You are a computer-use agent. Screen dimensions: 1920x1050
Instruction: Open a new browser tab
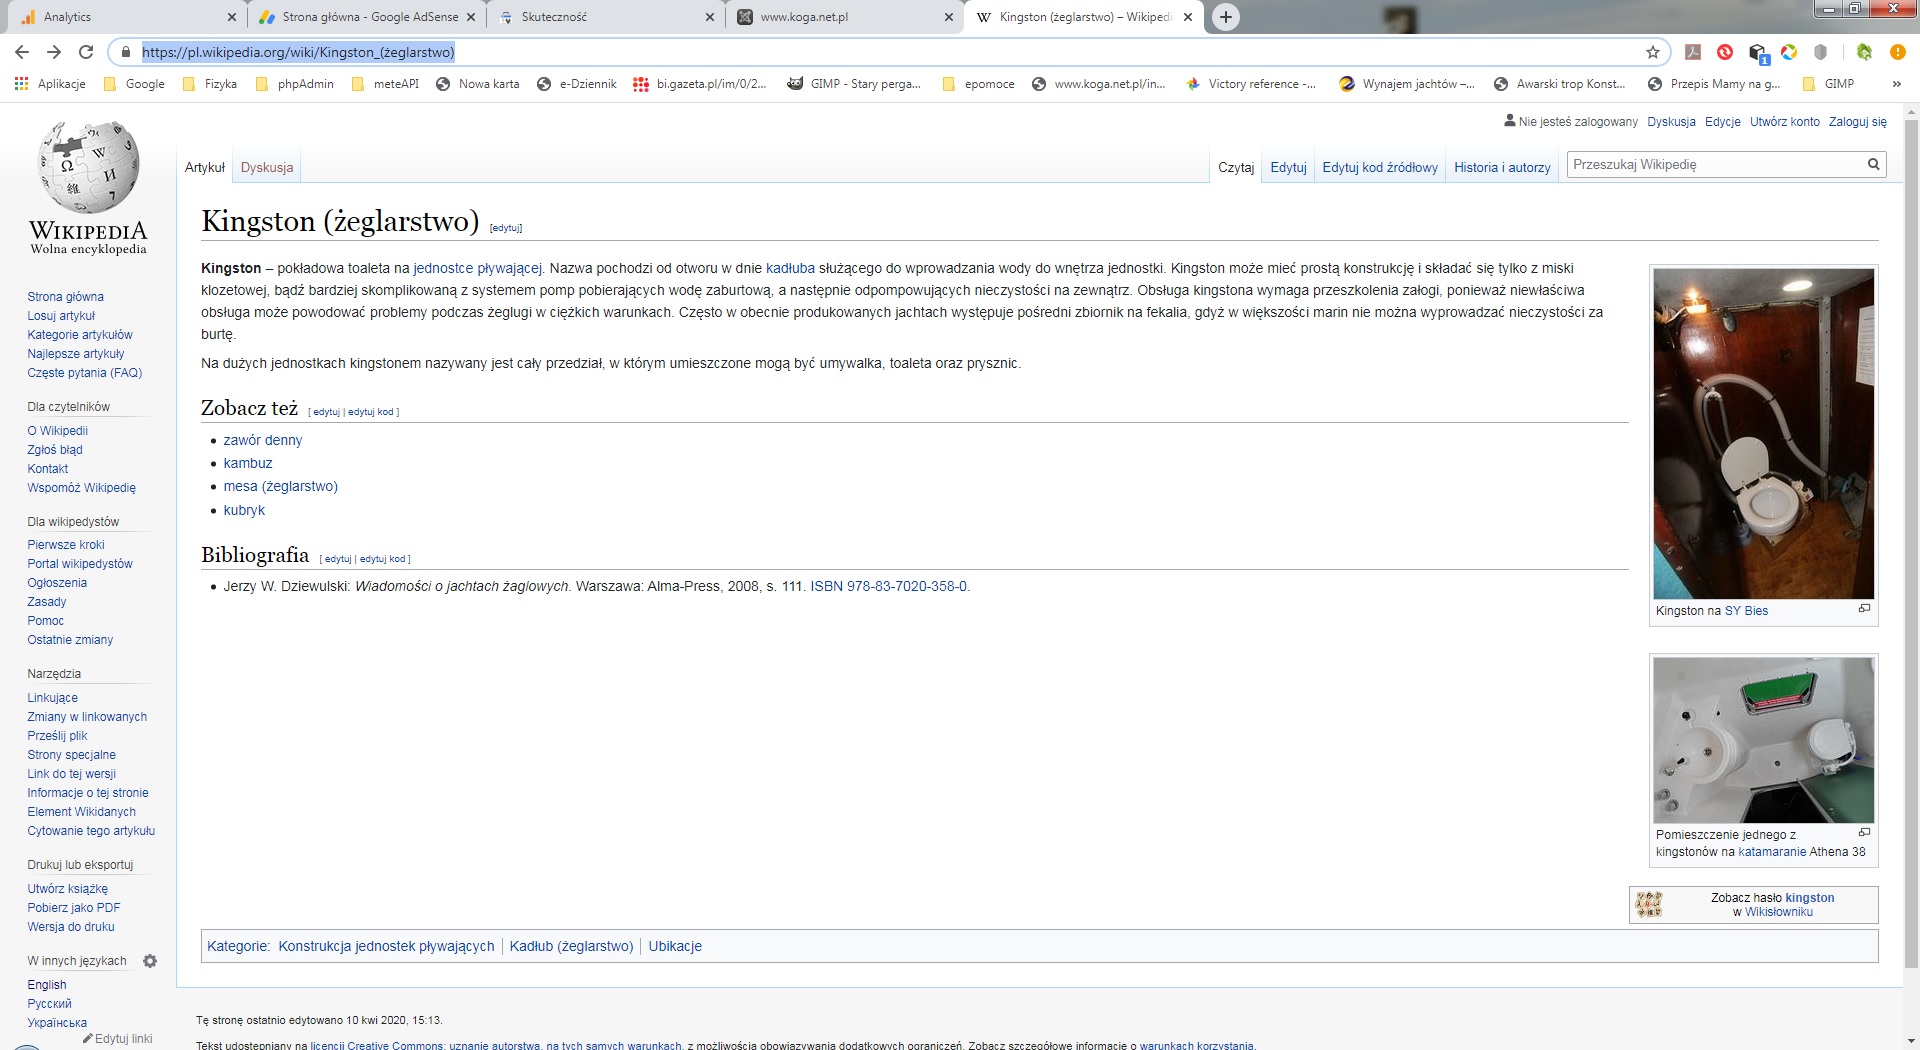pyautogui.click(x=1225, y=17)
